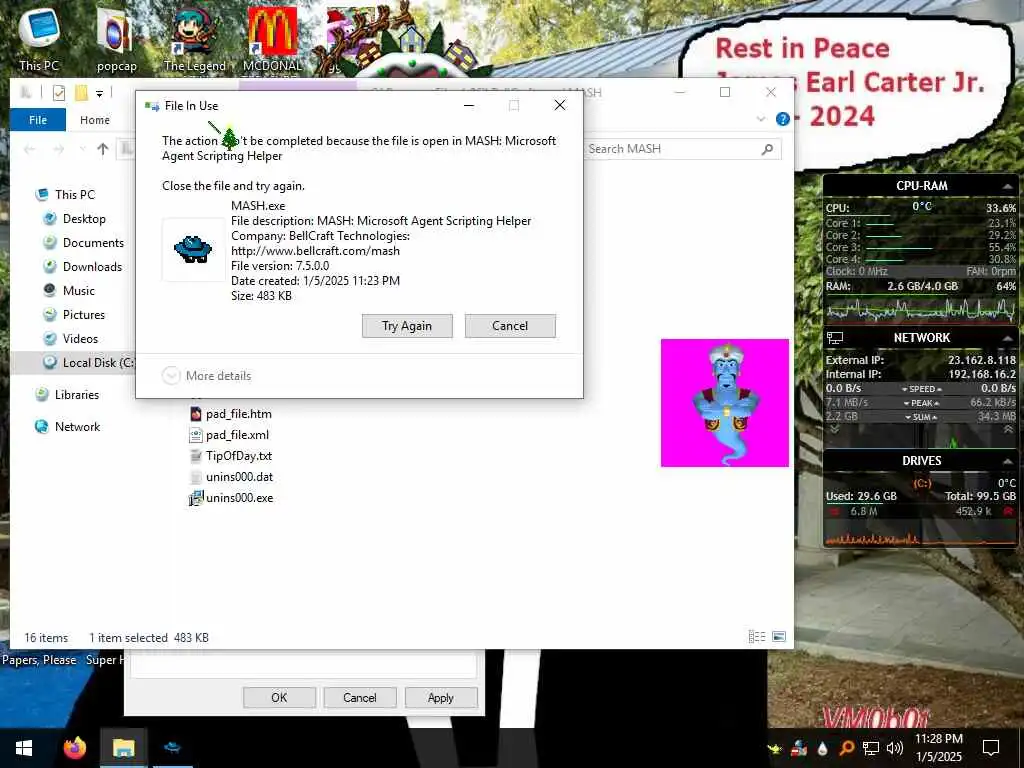
Task: Select the unins000.exe file
Action: (x=231, y=497)
